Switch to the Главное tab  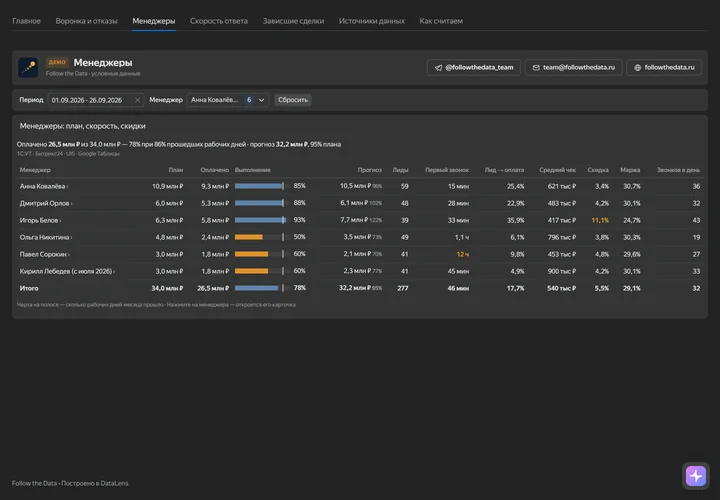(x=26, y=21)
